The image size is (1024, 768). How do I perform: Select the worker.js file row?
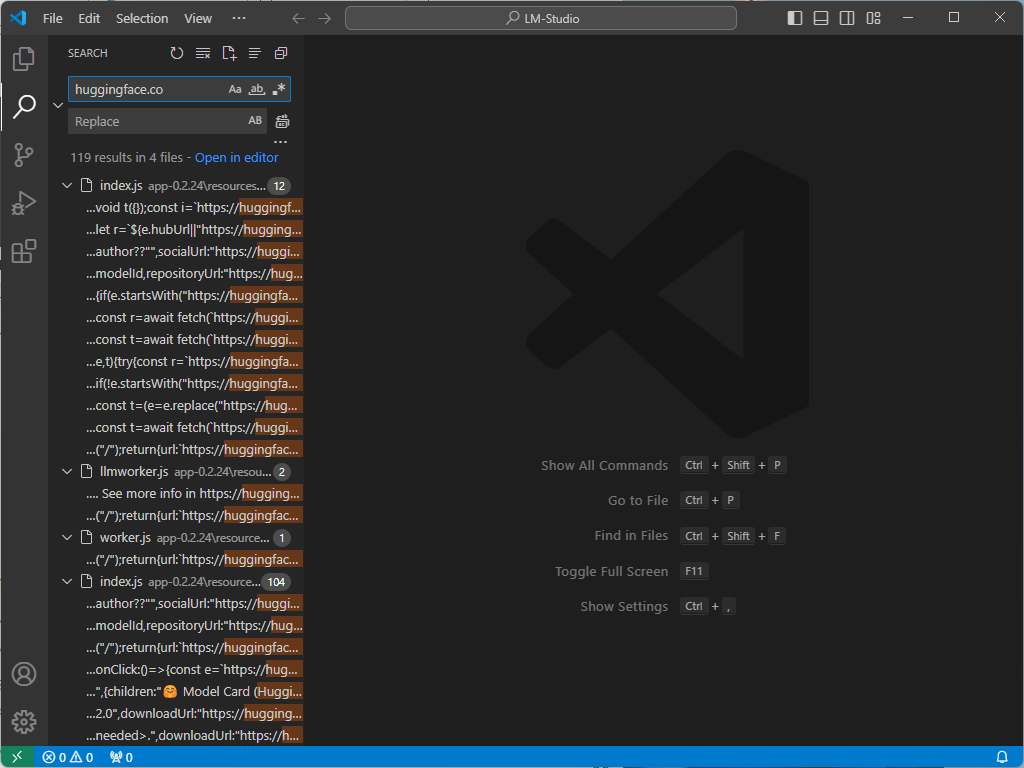pos(176,537)
